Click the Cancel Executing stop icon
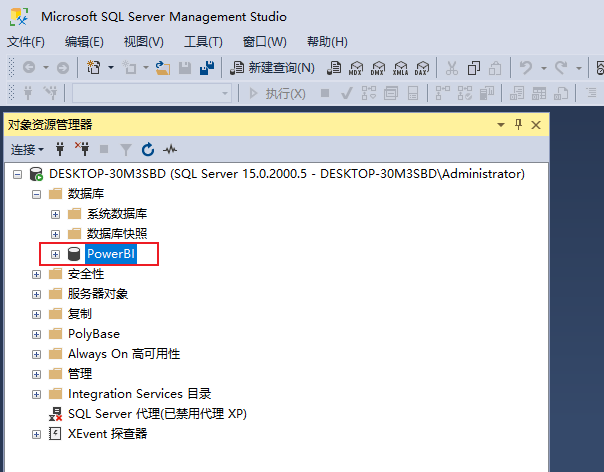The height and width of the screenshot is (472, 604). [x=325, y=93]
